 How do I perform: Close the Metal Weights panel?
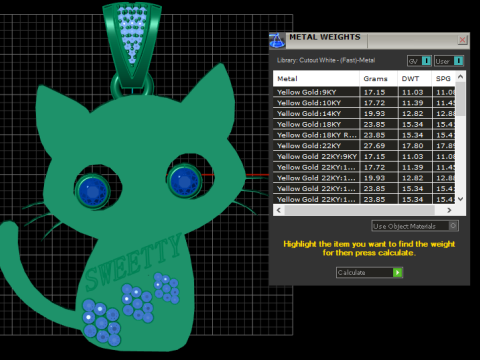click(x=462, y=40)
